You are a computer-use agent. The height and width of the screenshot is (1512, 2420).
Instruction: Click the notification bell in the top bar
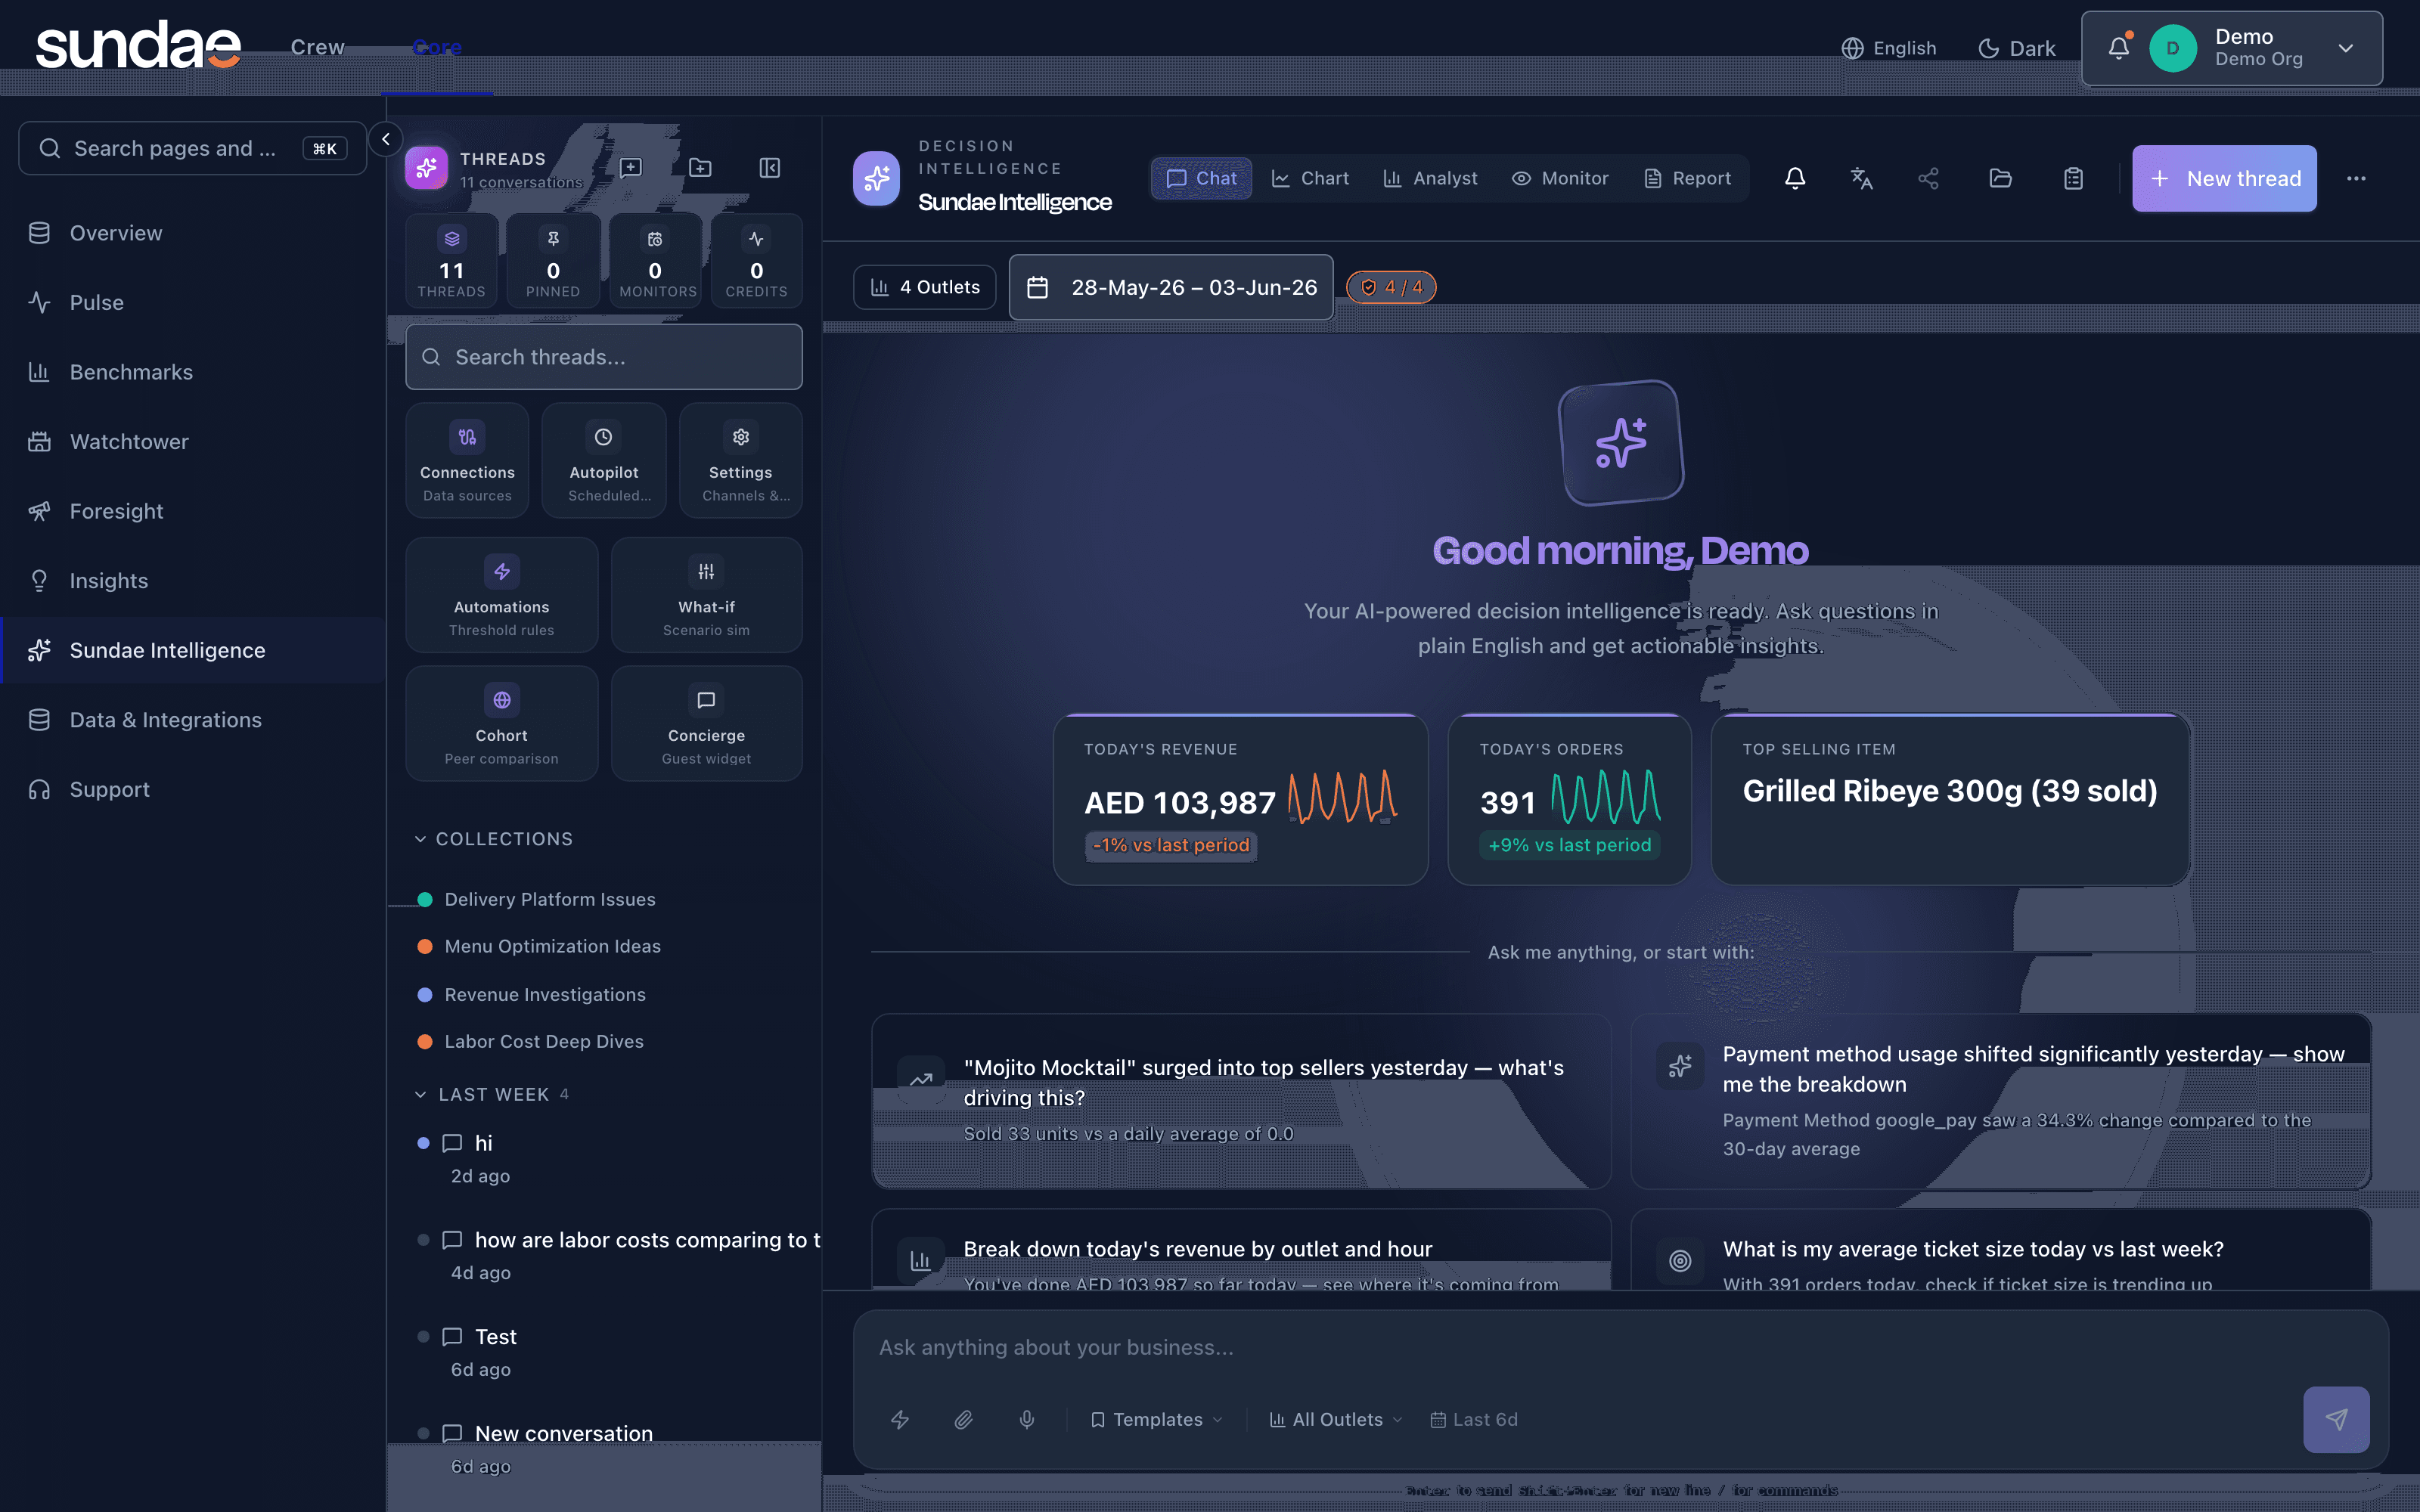click(2118, 47)
